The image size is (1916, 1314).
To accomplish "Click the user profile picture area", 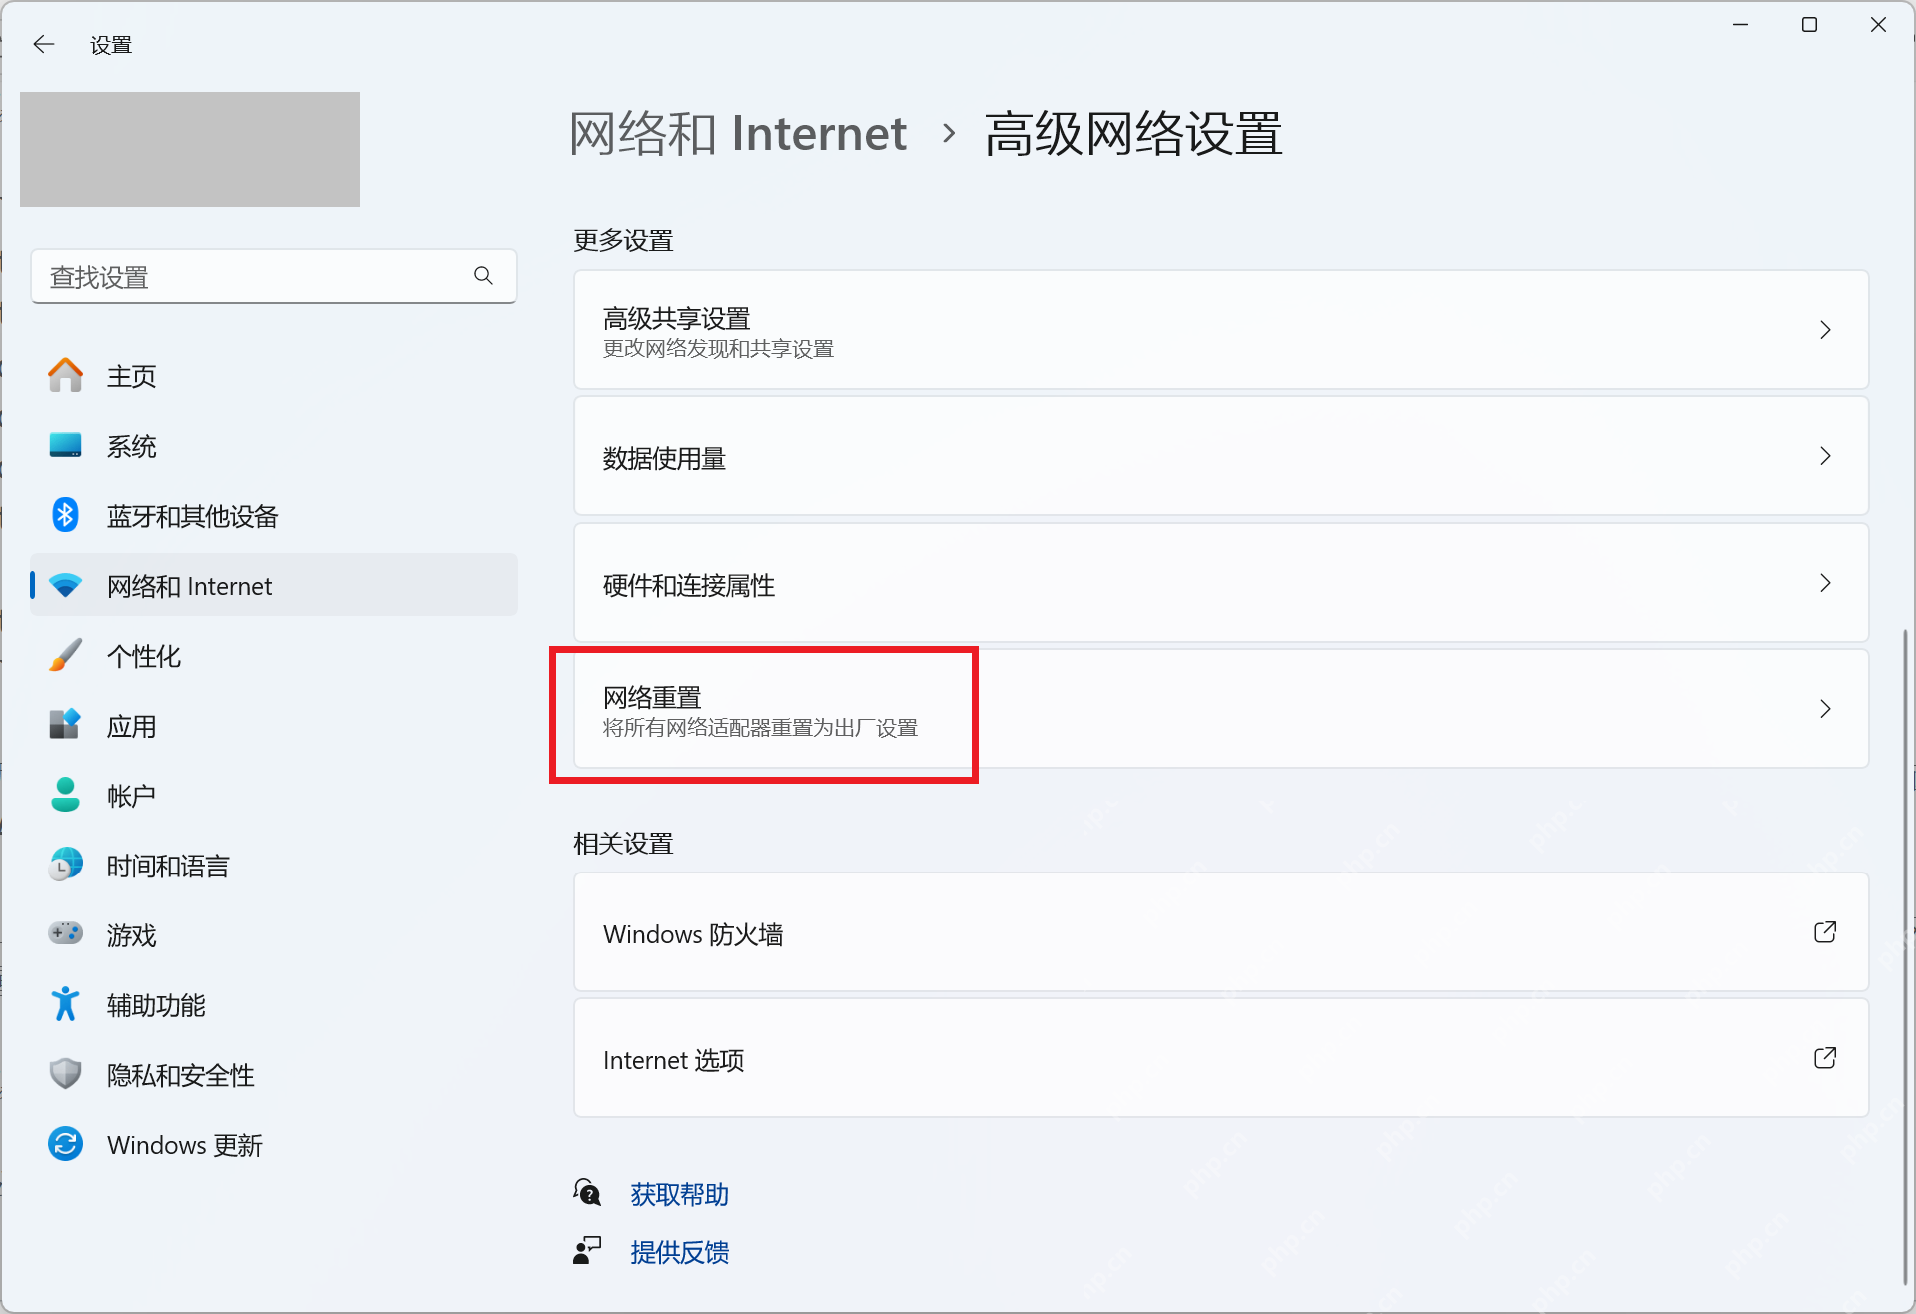I will (x=190, y=150).
